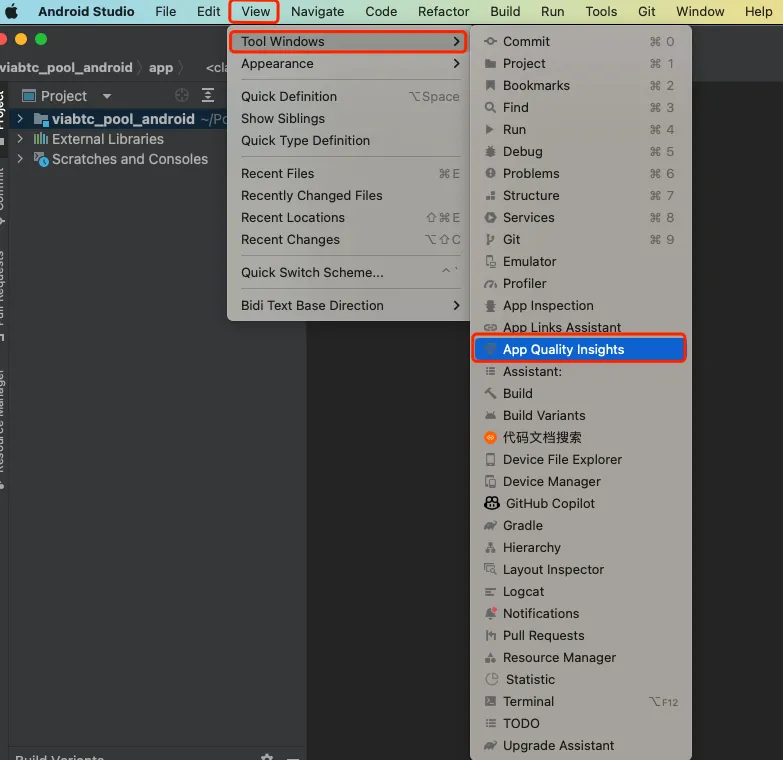Screen dimensions: 783x760
Task: Click the Notifications bell icon
Action: (490, 613)
